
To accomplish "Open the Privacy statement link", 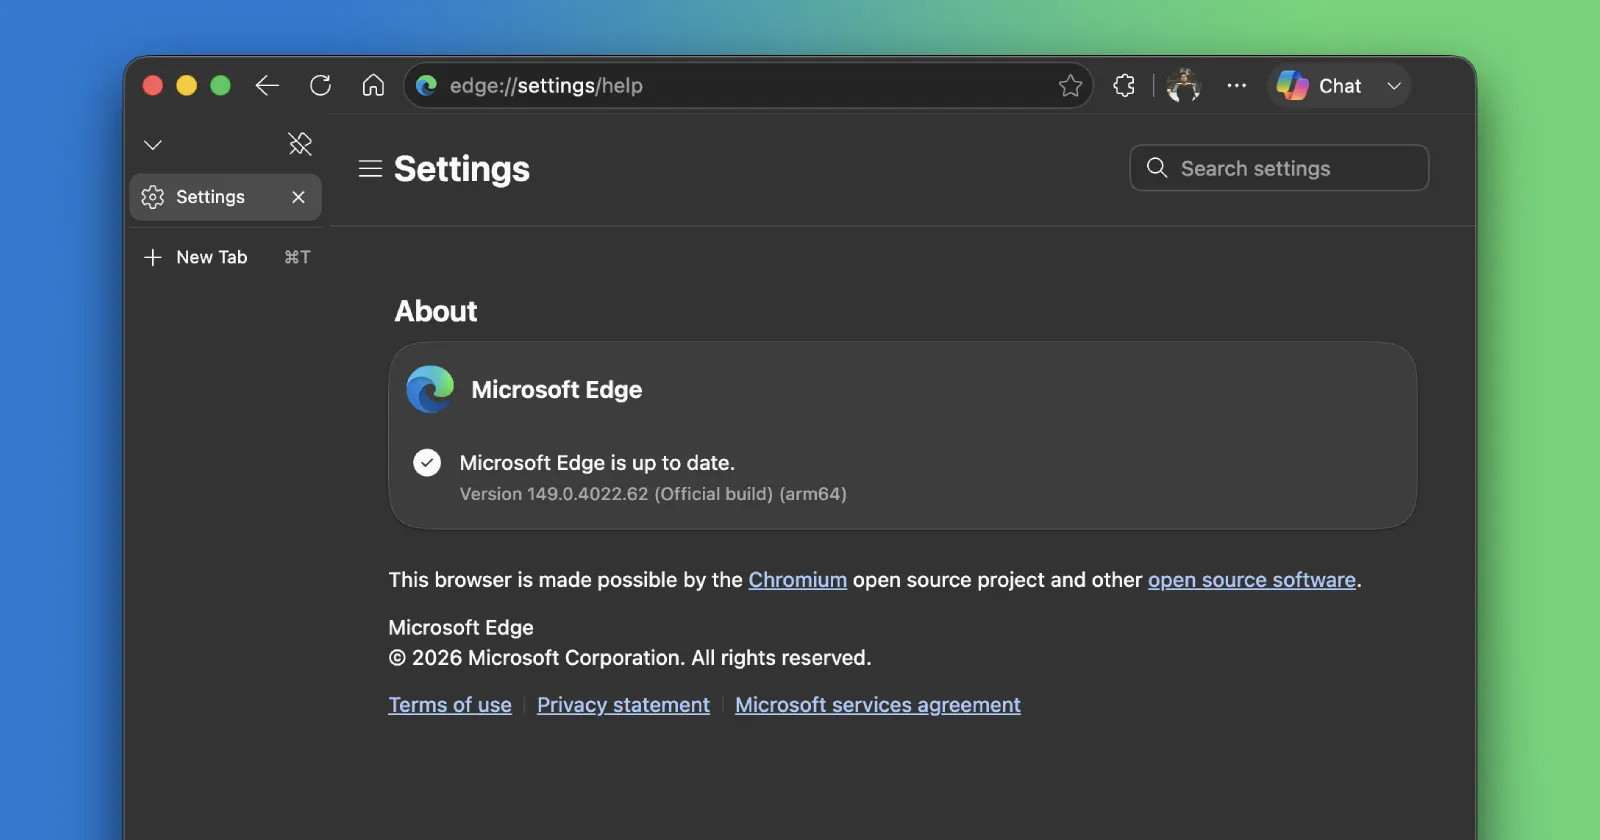I will point(623,705).
